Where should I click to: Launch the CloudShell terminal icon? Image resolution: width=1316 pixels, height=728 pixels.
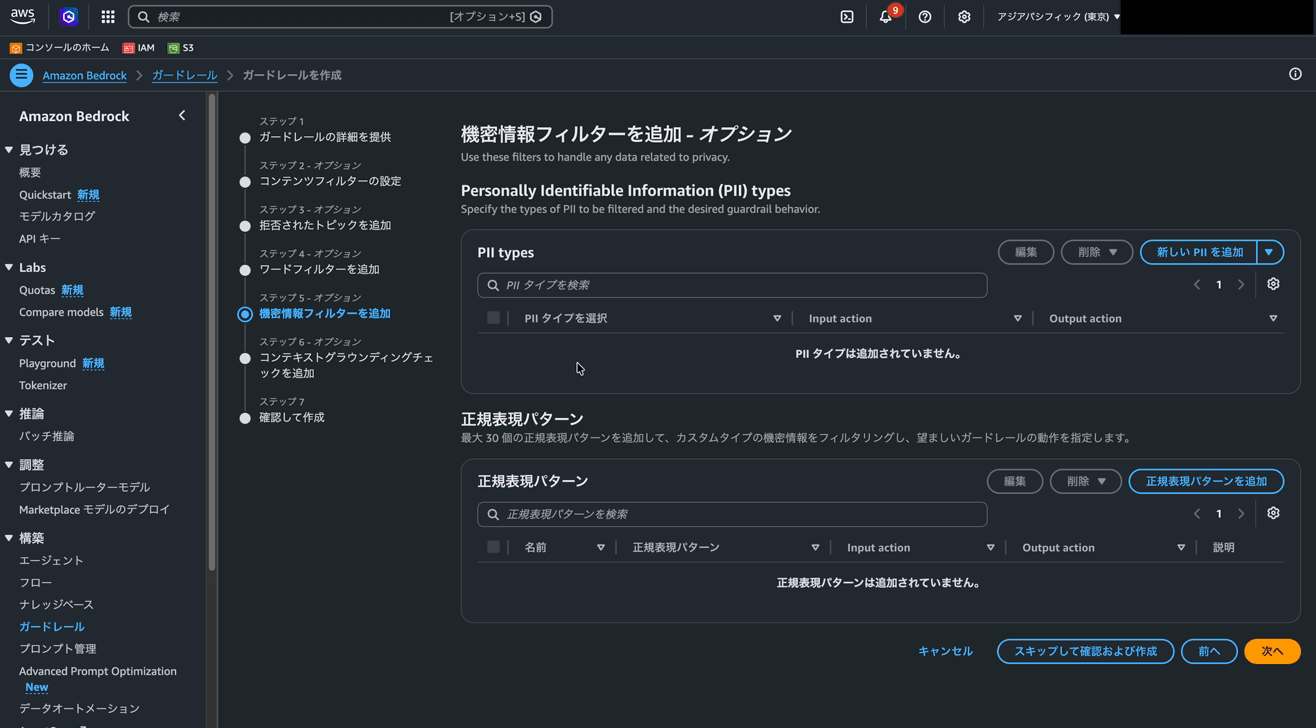(847, 16)
